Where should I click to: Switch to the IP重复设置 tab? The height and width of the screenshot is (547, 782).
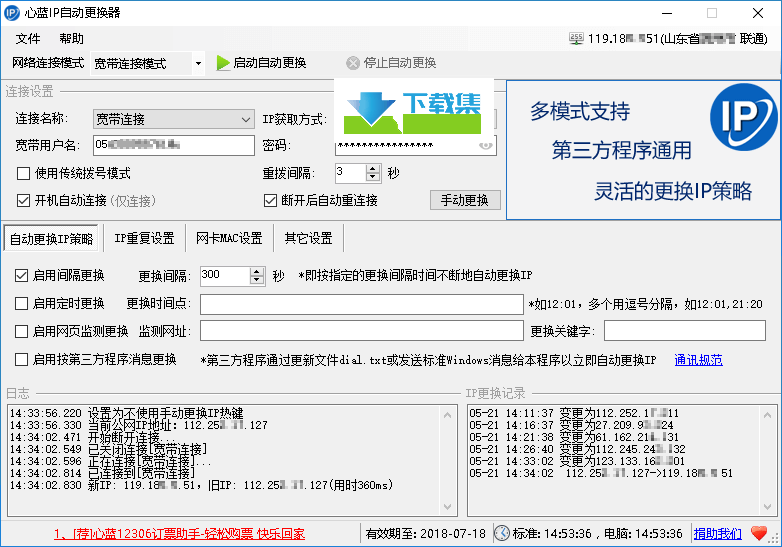point(144,238)
